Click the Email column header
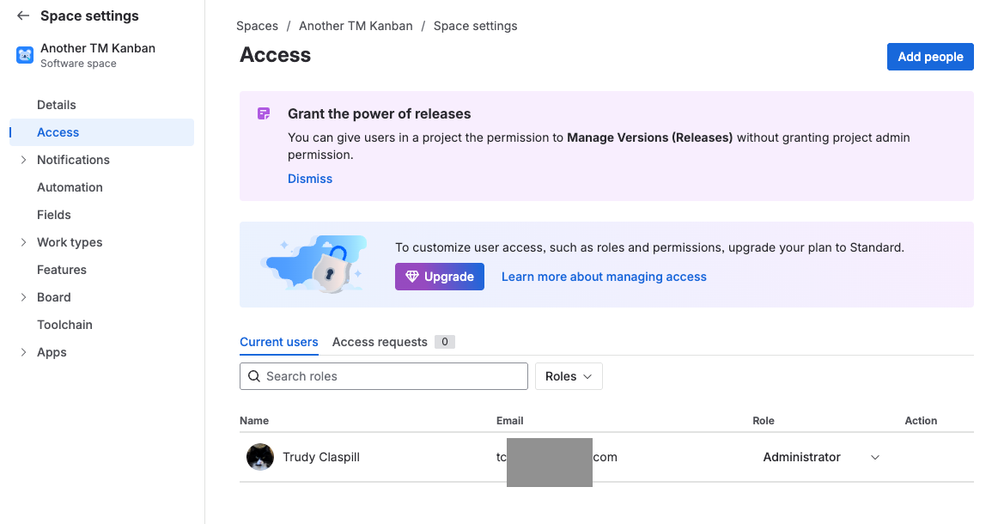 (x=510, y=421)
